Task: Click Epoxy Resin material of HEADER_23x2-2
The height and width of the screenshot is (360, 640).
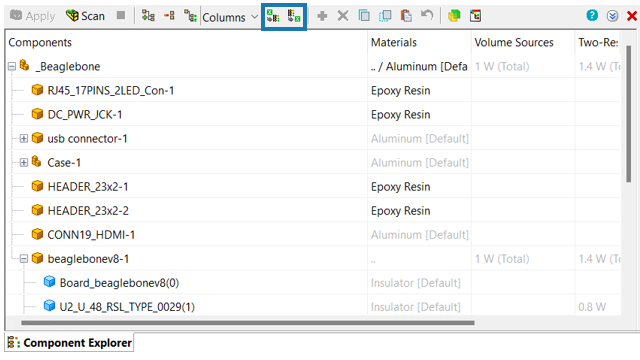Action: [400, 211]
